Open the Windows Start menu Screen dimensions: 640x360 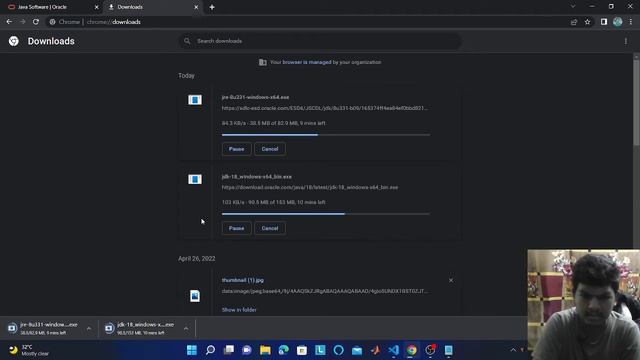tap(192, 350)
